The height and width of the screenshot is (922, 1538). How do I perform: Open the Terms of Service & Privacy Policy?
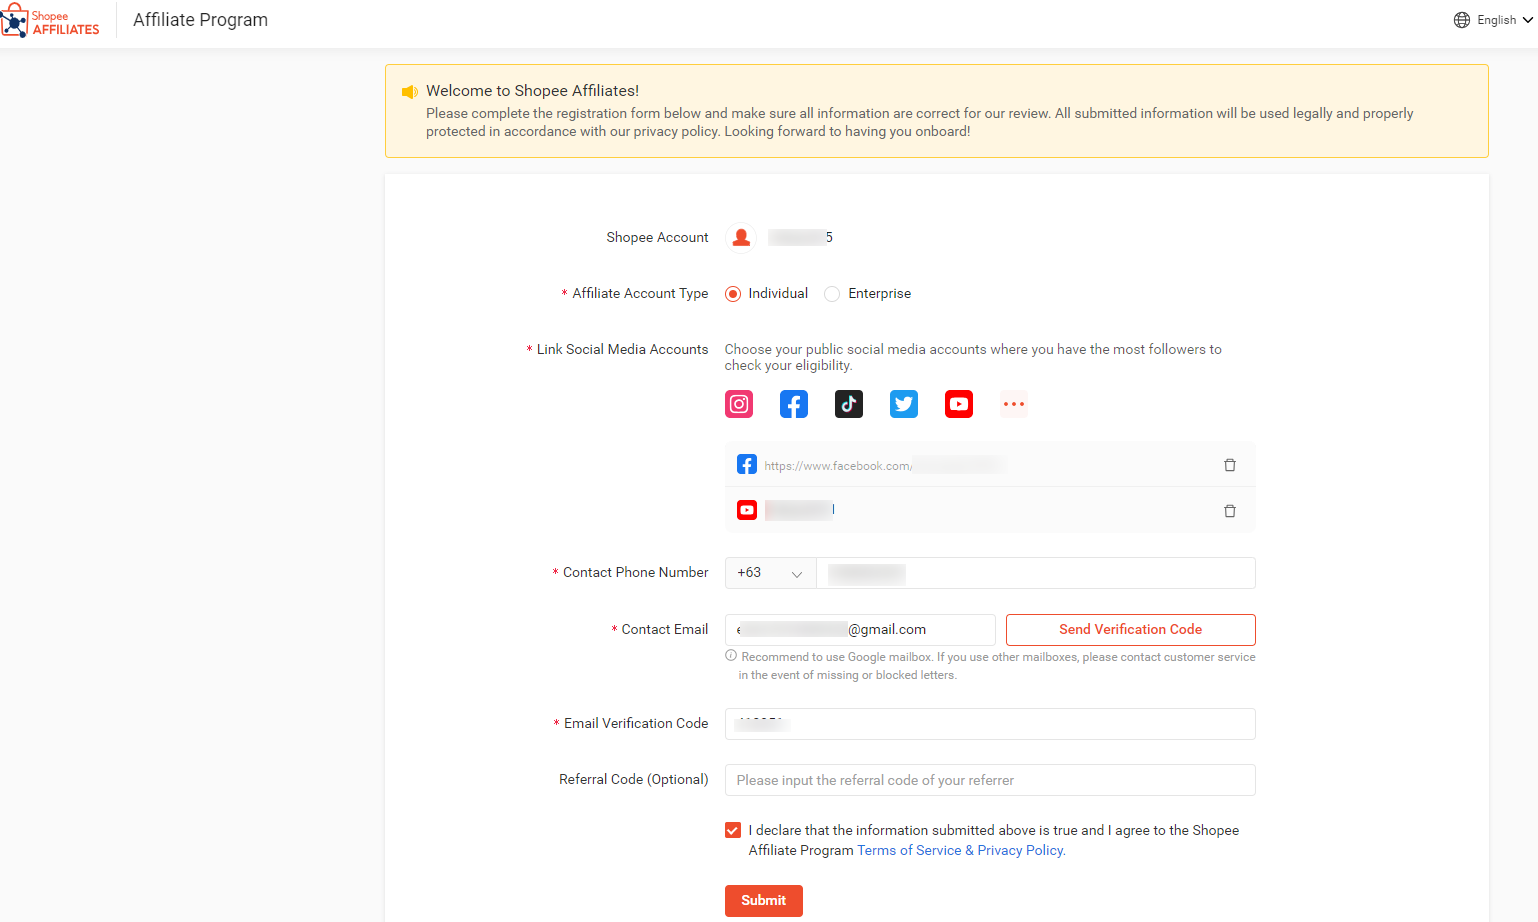click(x=959, y=850)
